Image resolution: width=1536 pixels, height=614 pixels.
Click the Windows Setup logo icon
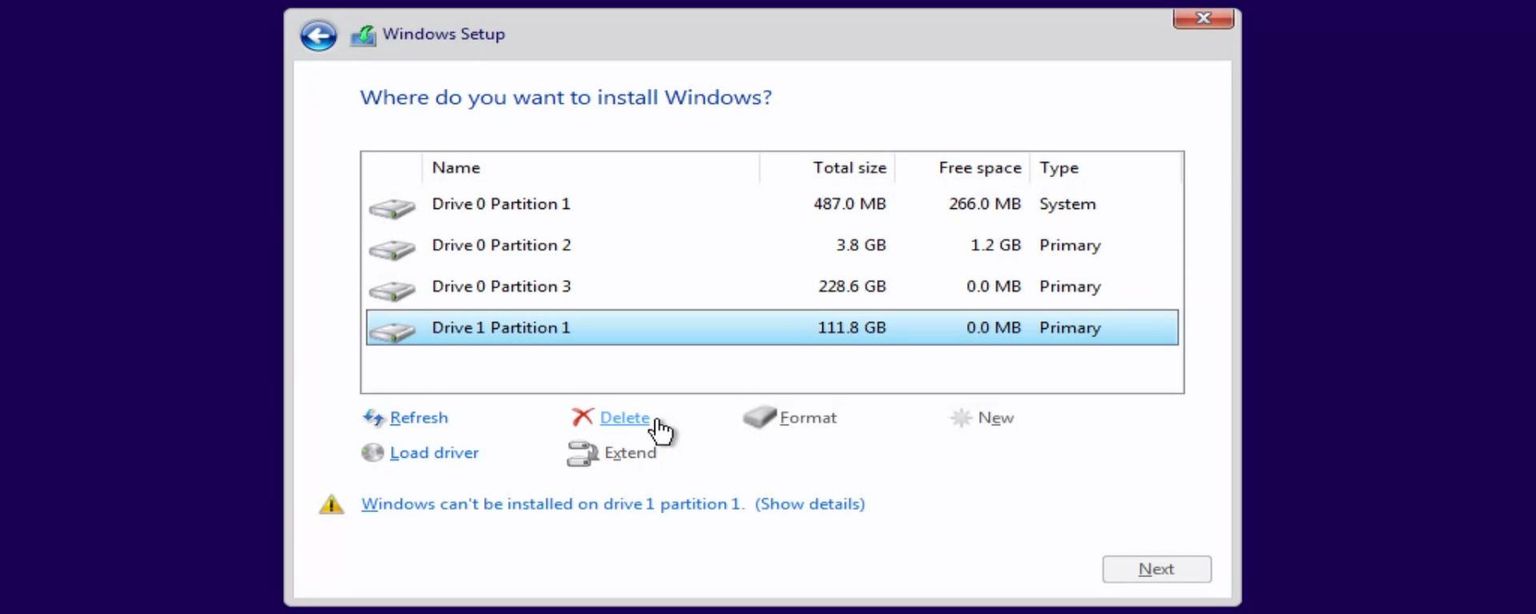pyautogui.click(x=364, y=34)
